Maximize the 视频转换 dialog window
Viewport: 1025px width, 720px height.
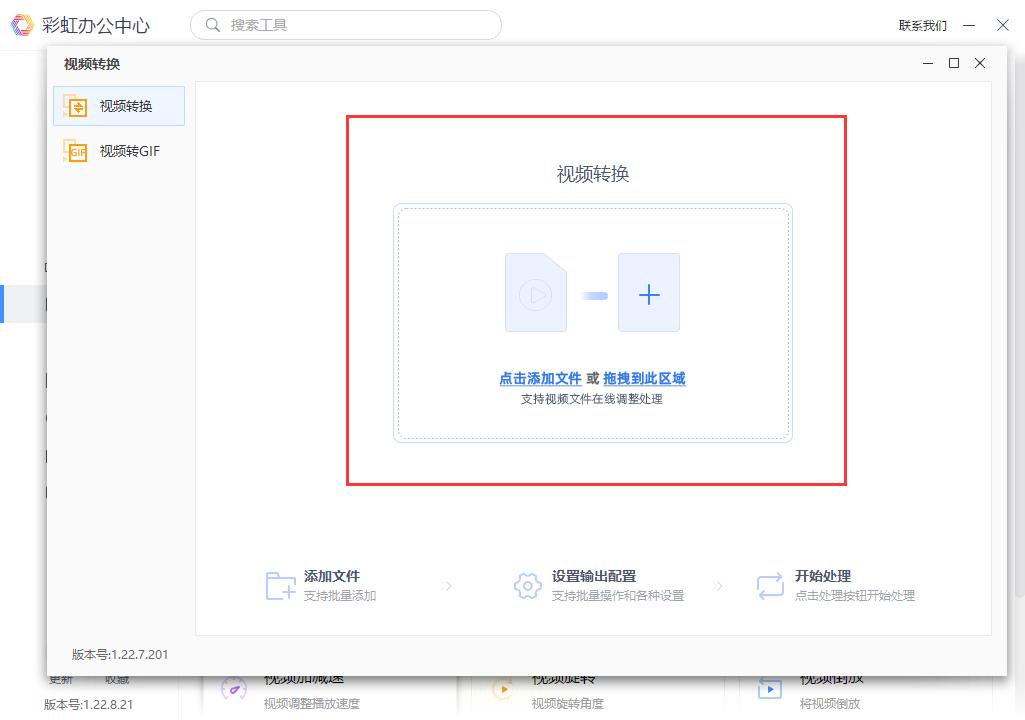coord(954,63)
